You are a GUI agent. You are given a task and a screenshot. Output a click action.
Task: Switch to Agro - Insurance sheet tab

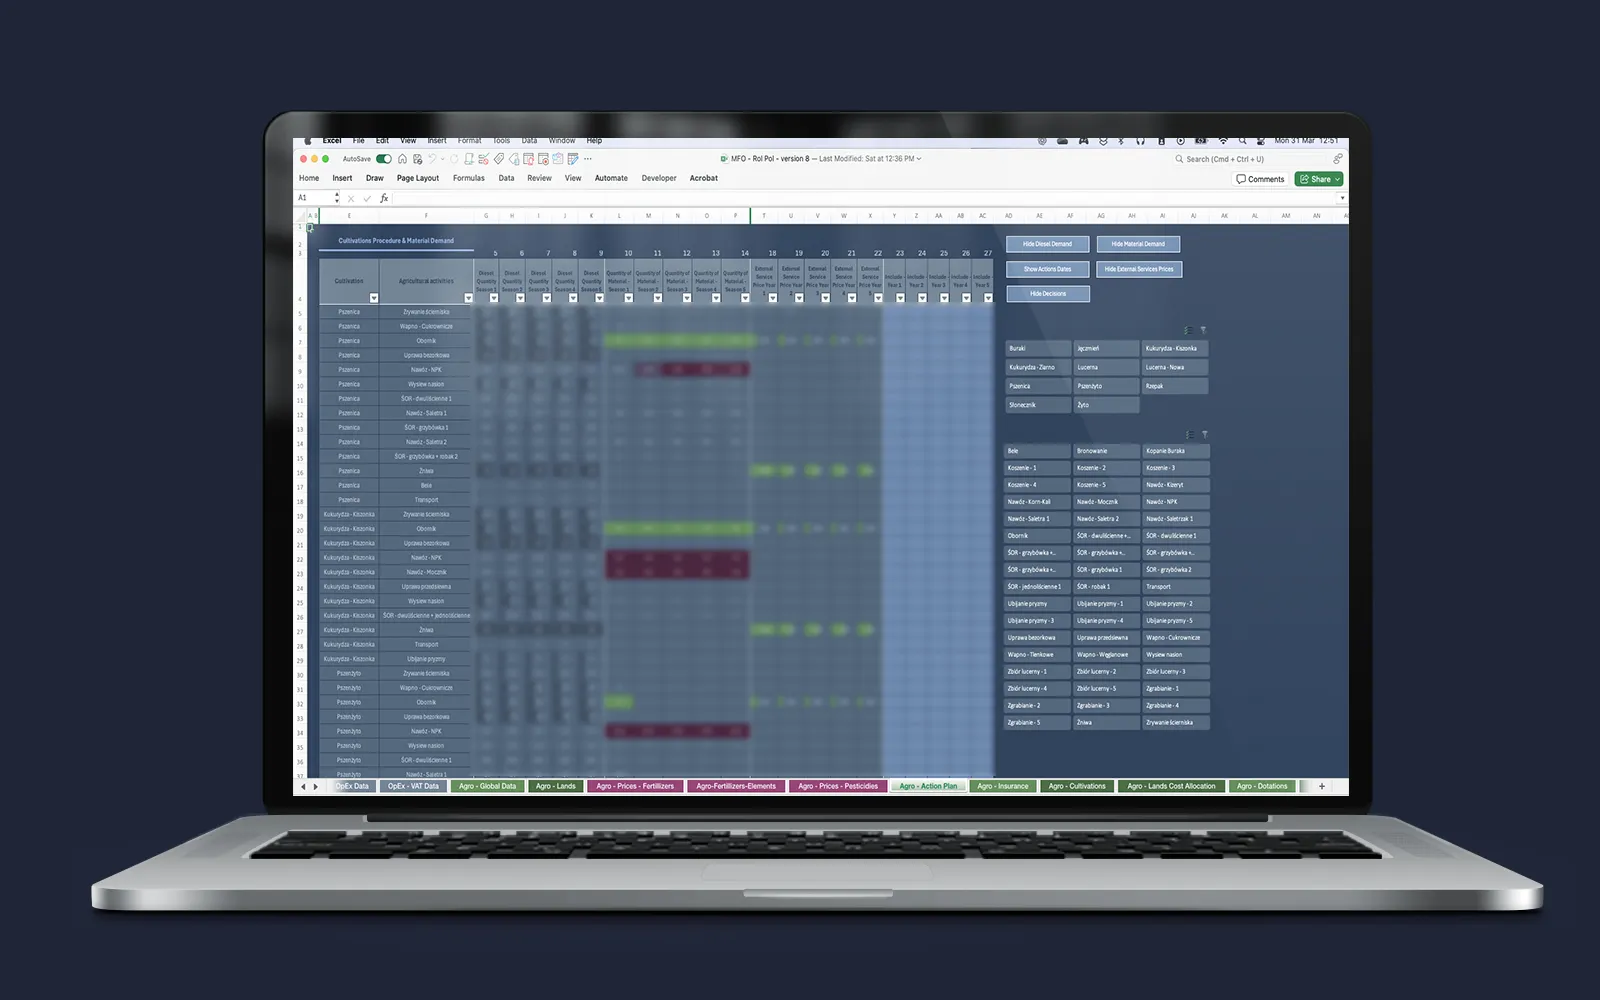[1002, 786]
